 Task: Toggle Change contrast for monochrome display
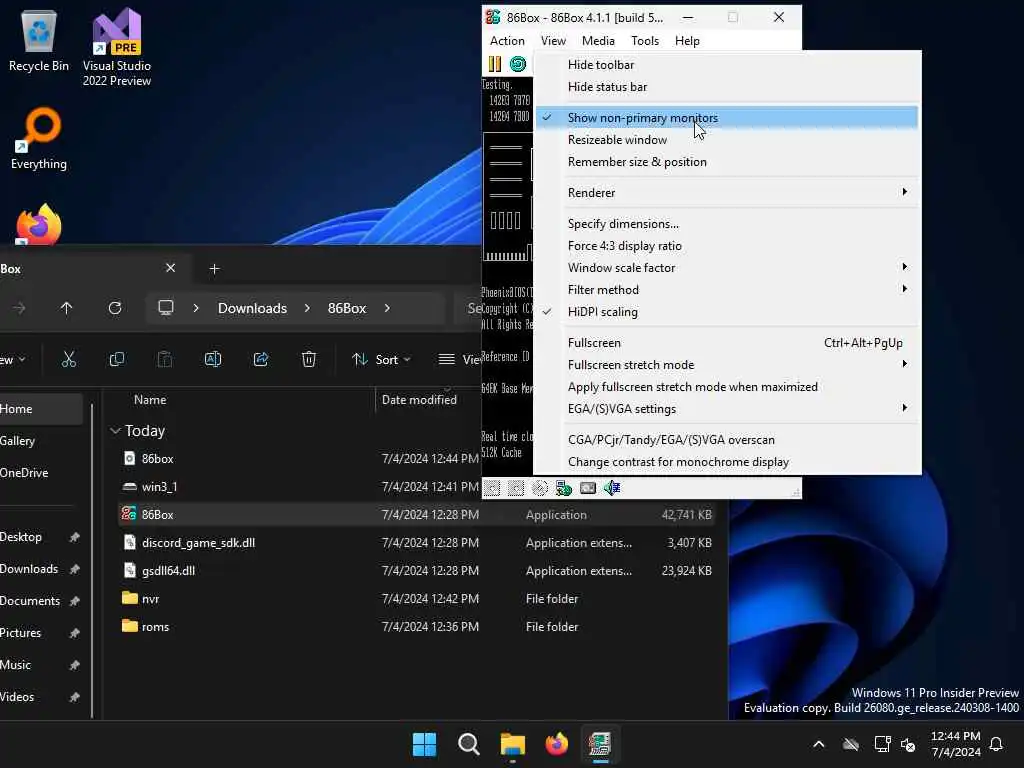coord(727,462)
